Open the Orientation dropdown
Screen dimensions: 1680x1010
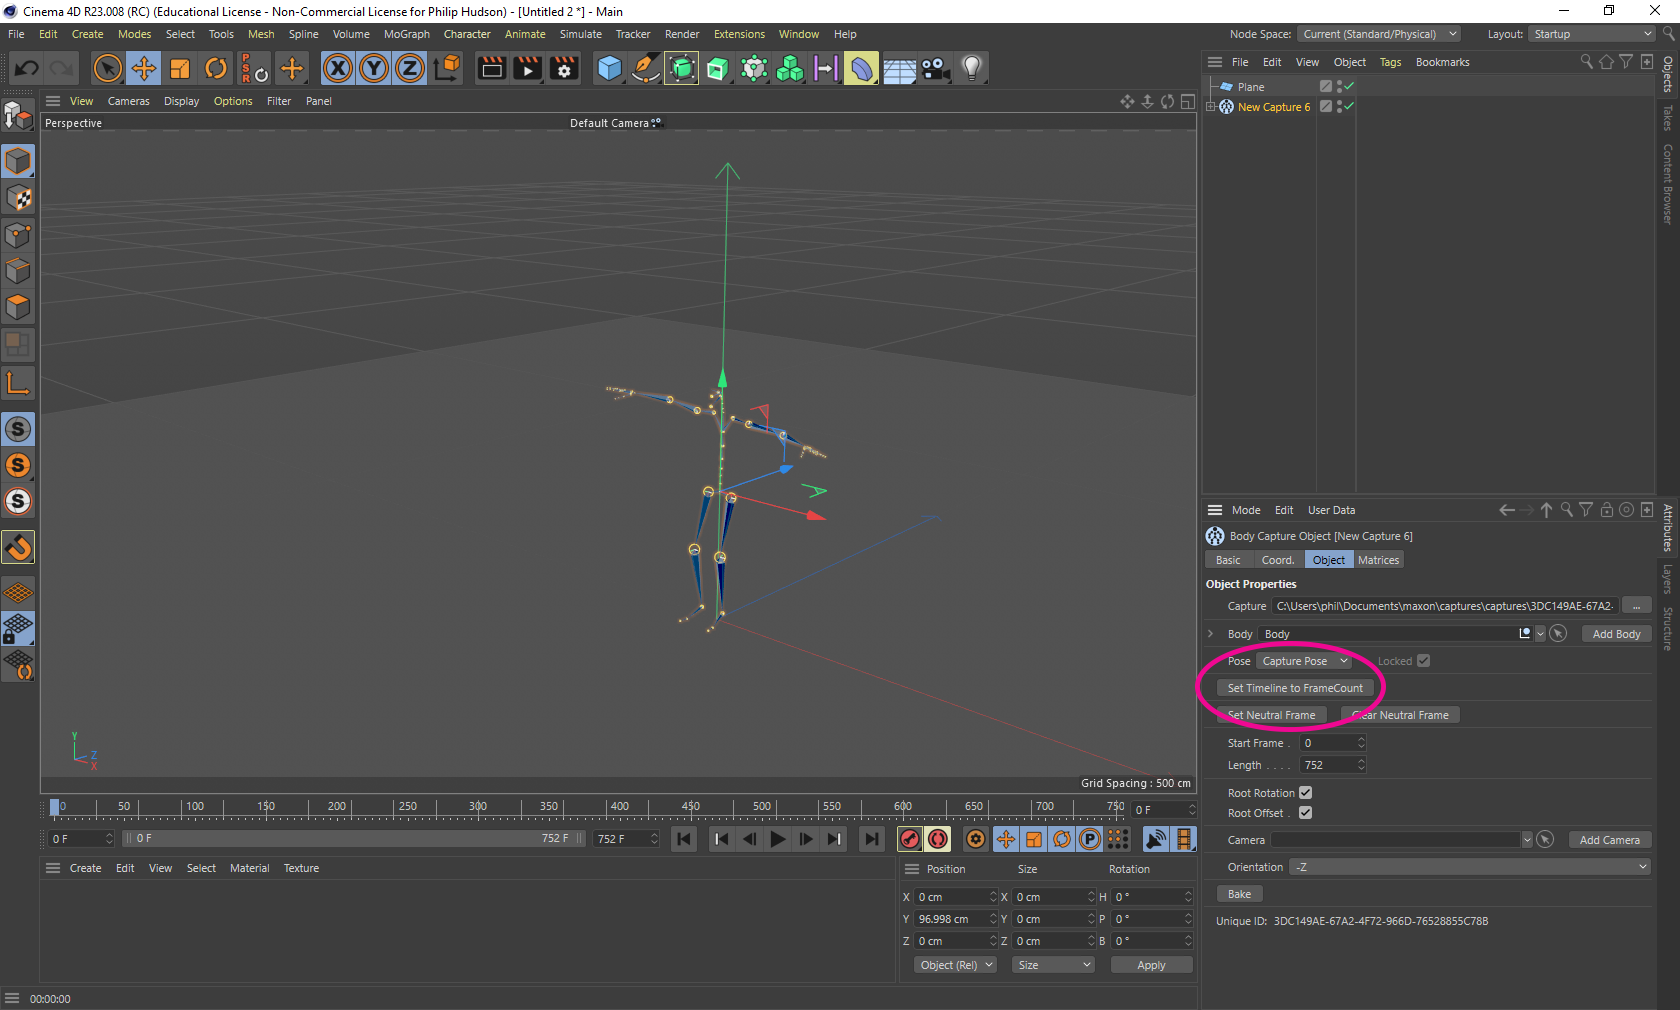[x=1469, y=867]
